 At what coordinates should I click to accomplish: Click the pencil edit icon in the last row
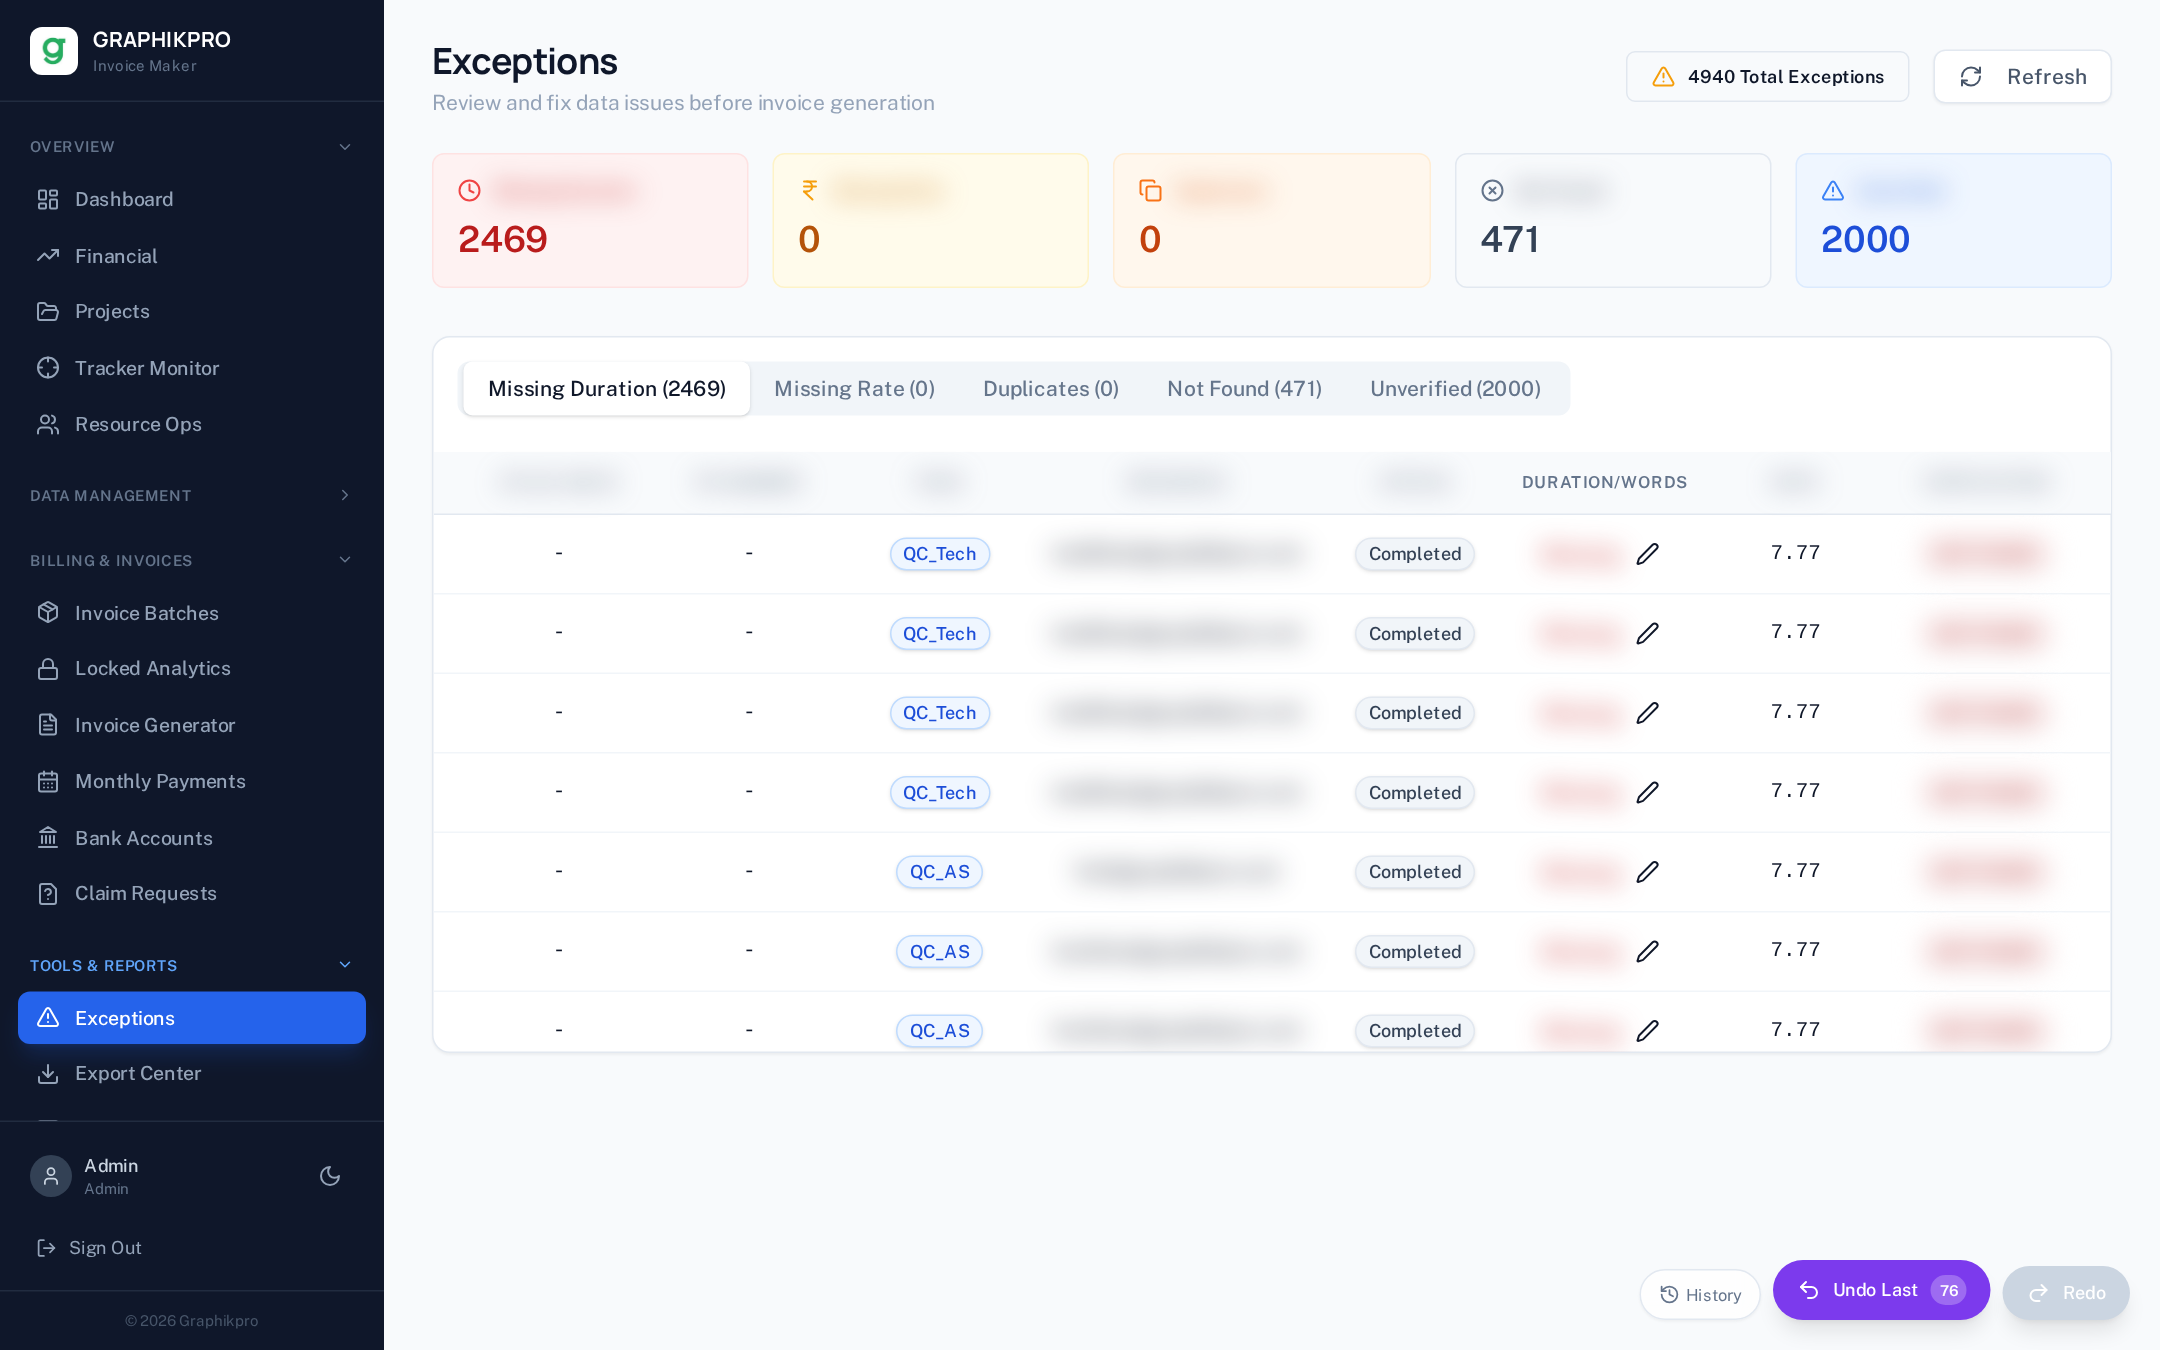1647,1030
